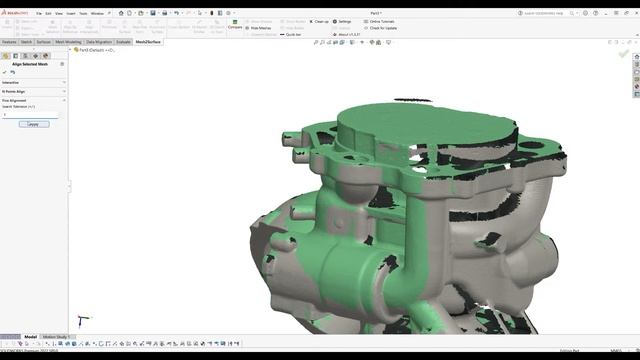Collapse the ribbon using the corner chevron
640x360 pixels.
tap(637, 35)
